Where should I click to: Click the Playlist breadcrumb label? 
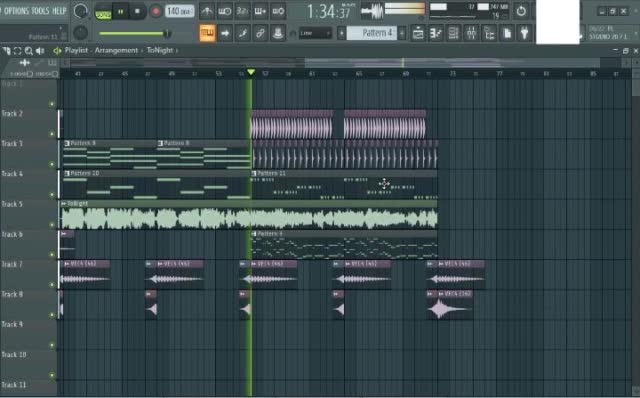pos(76,50)
